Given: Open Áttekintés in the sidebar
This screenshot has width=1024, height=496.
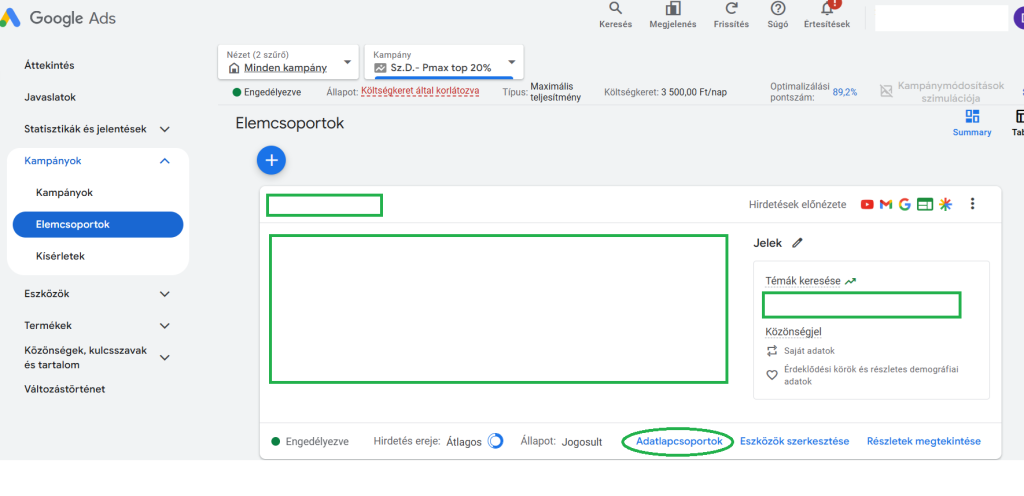Looking at the screenshot, I should (50, 66).
